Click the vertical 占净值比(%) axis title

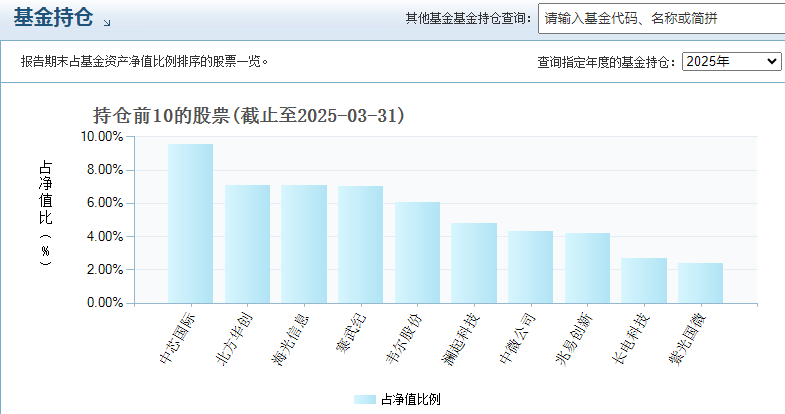46,213
